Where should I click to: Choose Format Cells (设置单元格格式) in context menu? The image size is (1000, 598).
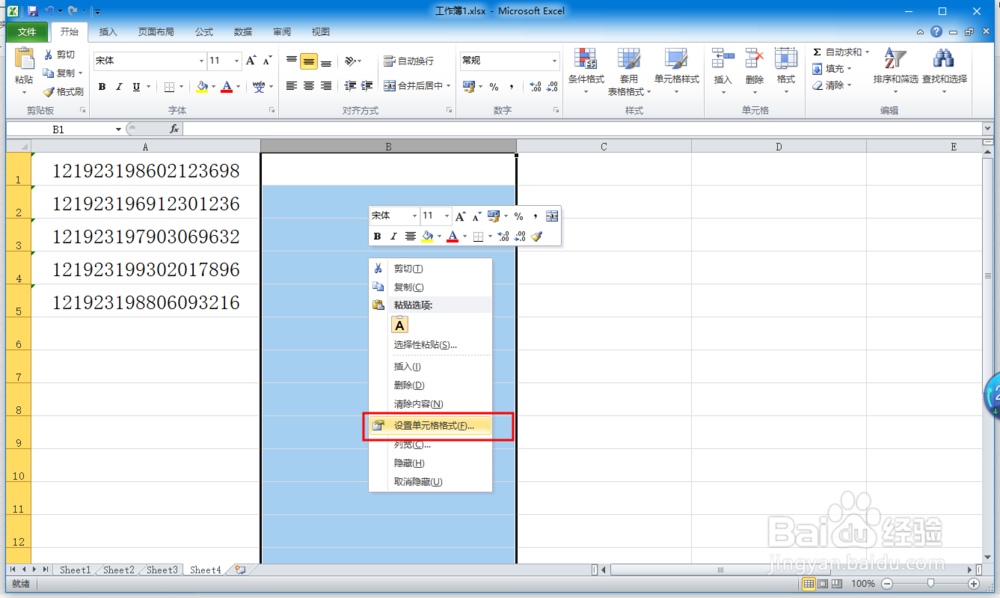click(x=430, y=425)
